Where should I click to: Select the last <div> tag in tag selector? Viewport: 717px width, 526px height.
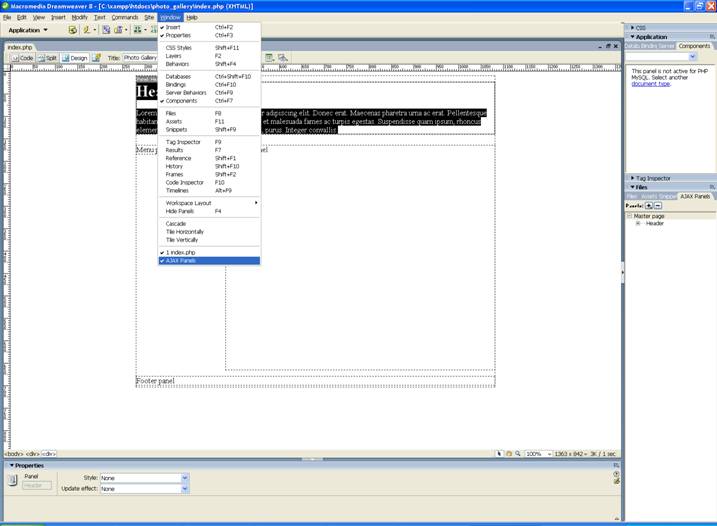pos(48,454)
